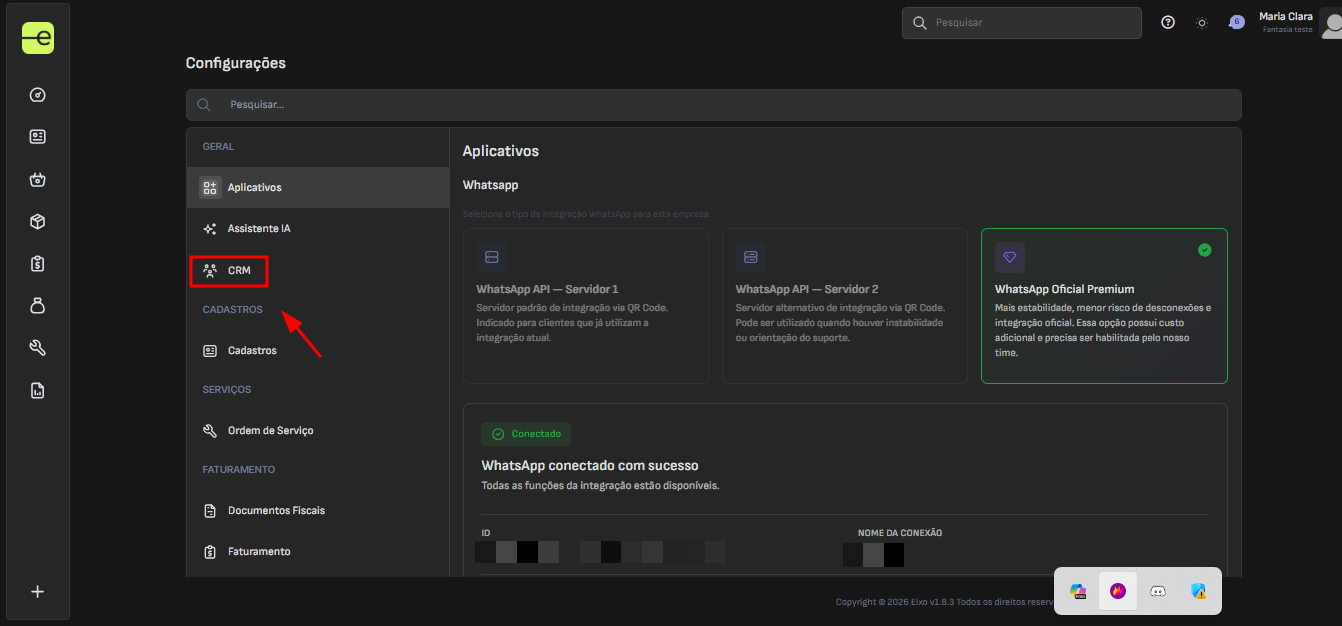Select WhatsApp API — Servidor 1 card
1342x626 pixels.
586,306
